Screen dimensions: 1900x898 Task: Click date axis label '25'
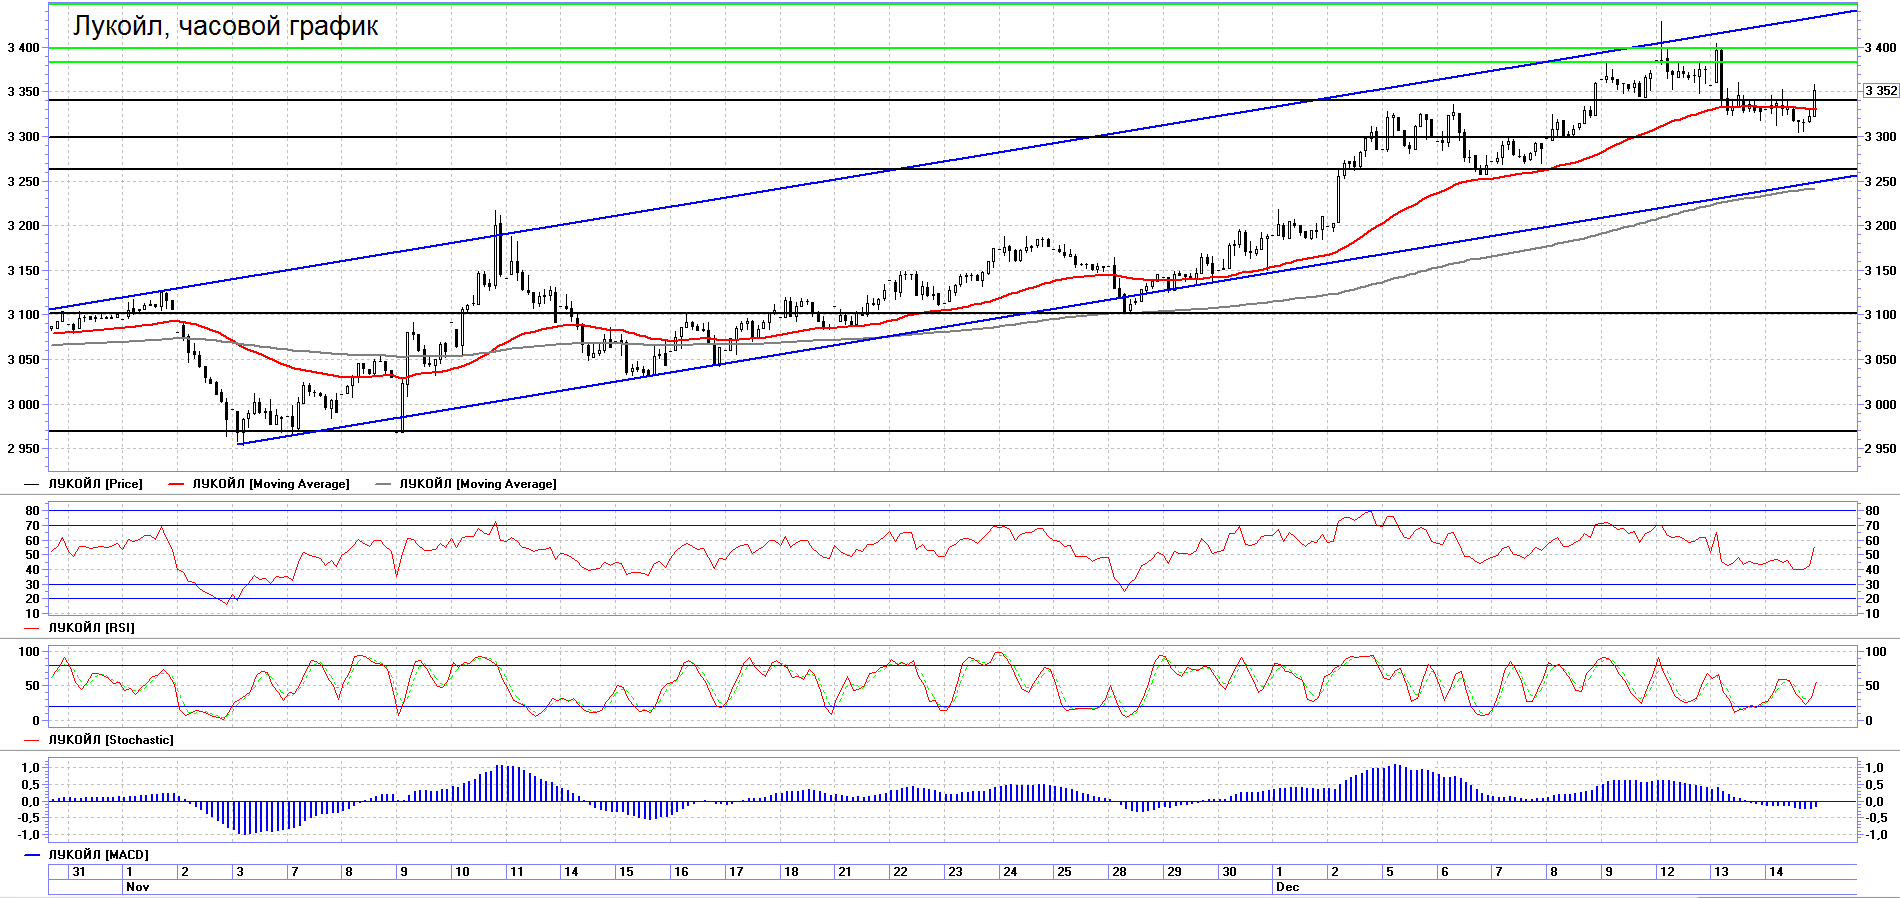coord(1064,872)
